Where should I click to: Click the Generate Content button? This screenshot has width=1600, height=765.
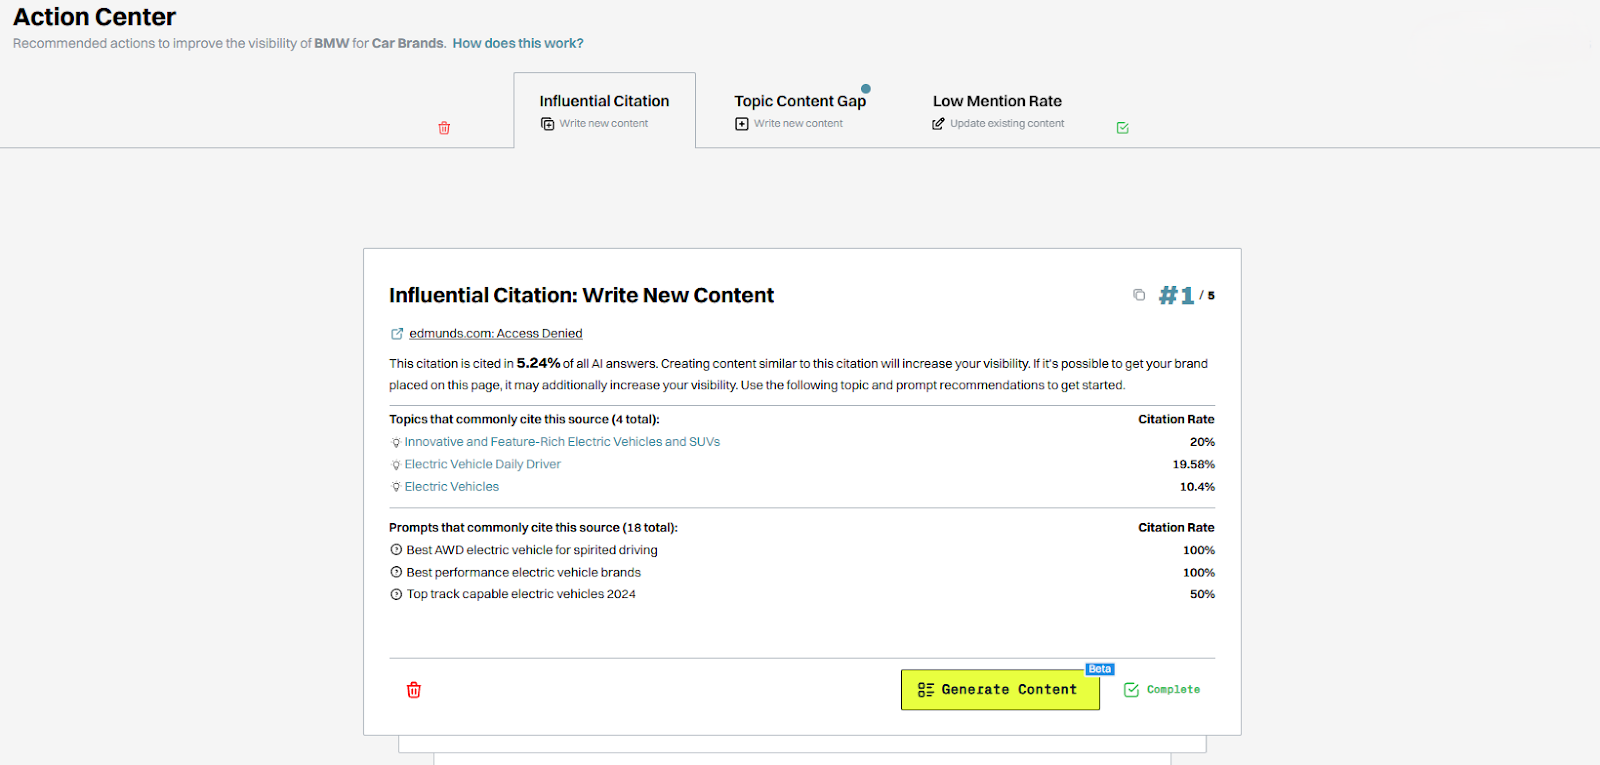(1000, 690)
